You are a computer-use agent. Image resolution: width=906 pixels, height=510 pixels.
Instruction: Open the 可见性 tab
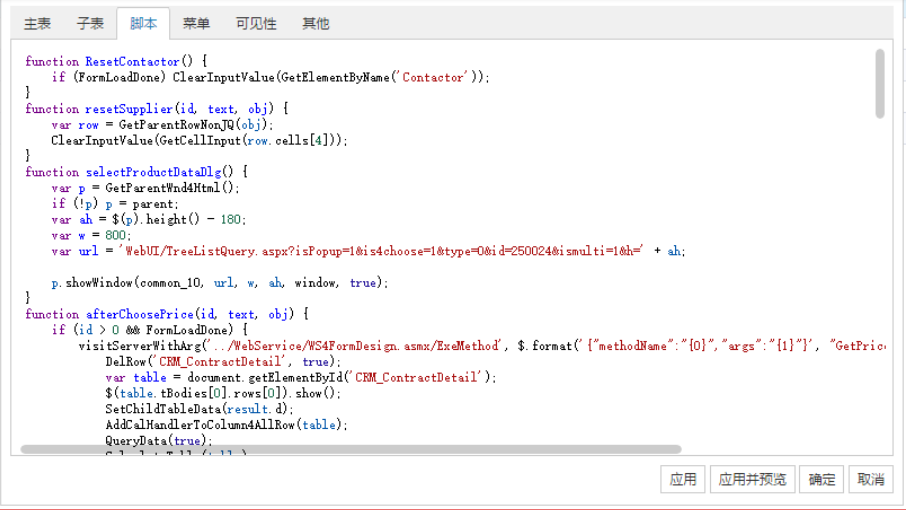pyautogui.click(x=256, y=23)
